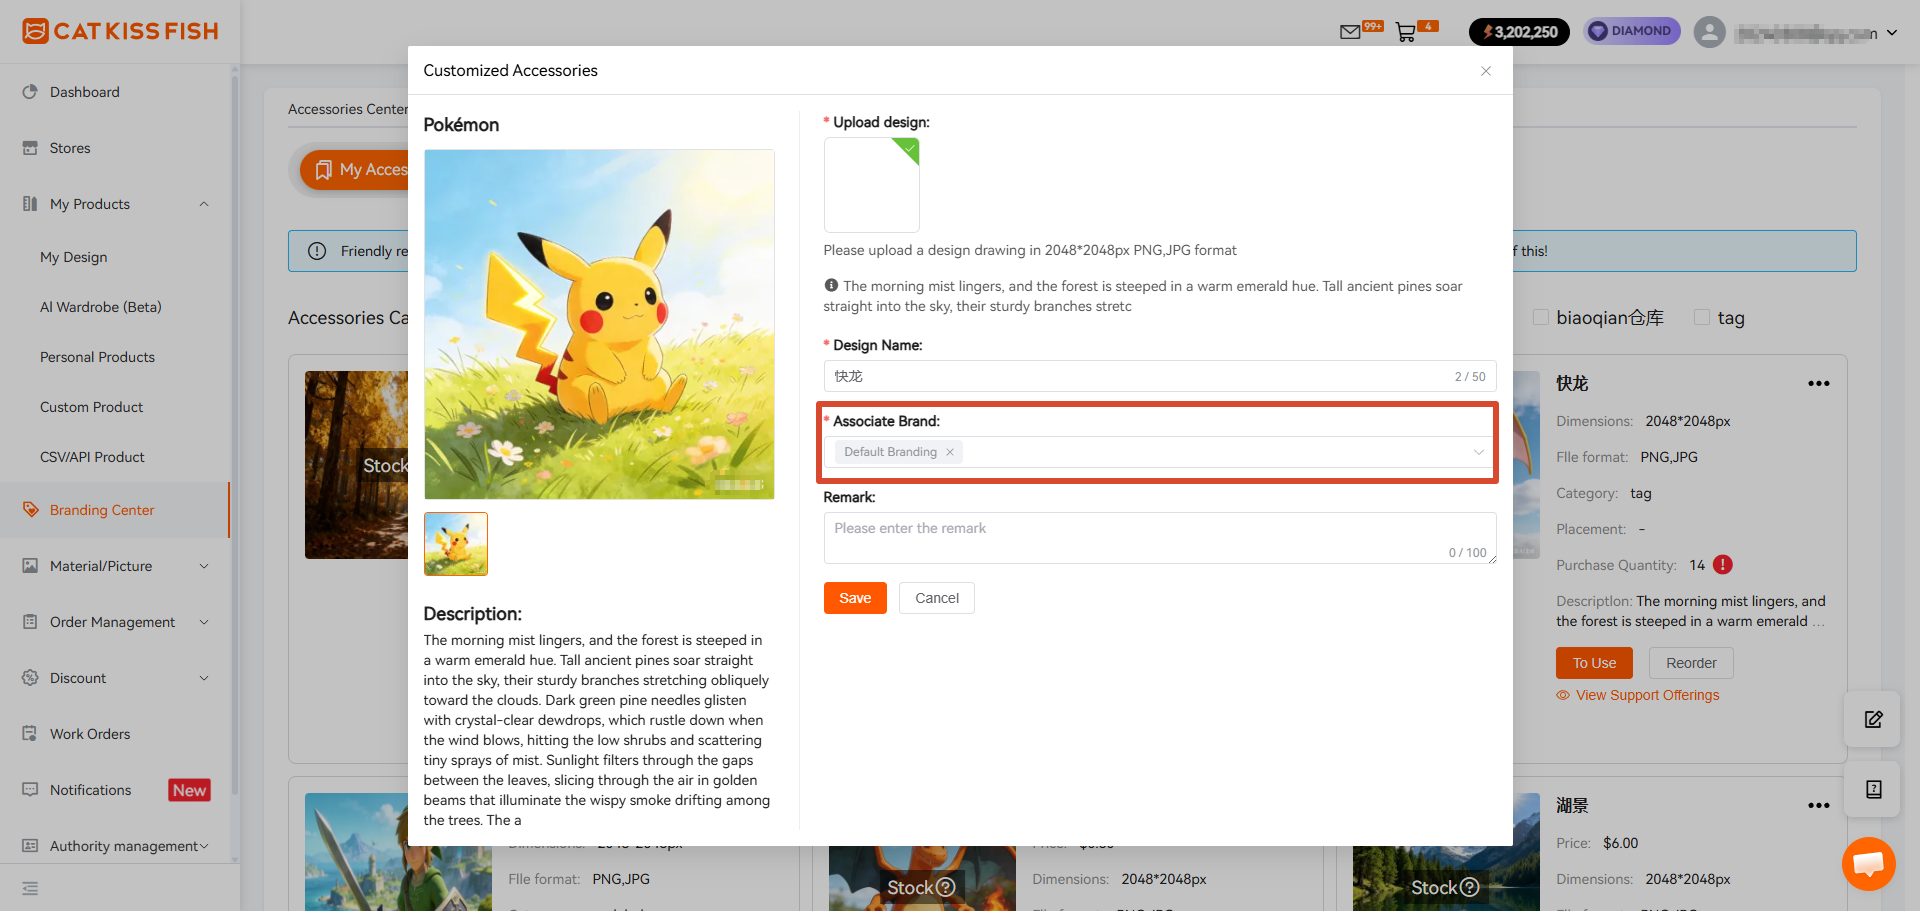Screen dimensions: 1920x911
Task: Click the Branding Center tag icon
Action: coord(30,510)
